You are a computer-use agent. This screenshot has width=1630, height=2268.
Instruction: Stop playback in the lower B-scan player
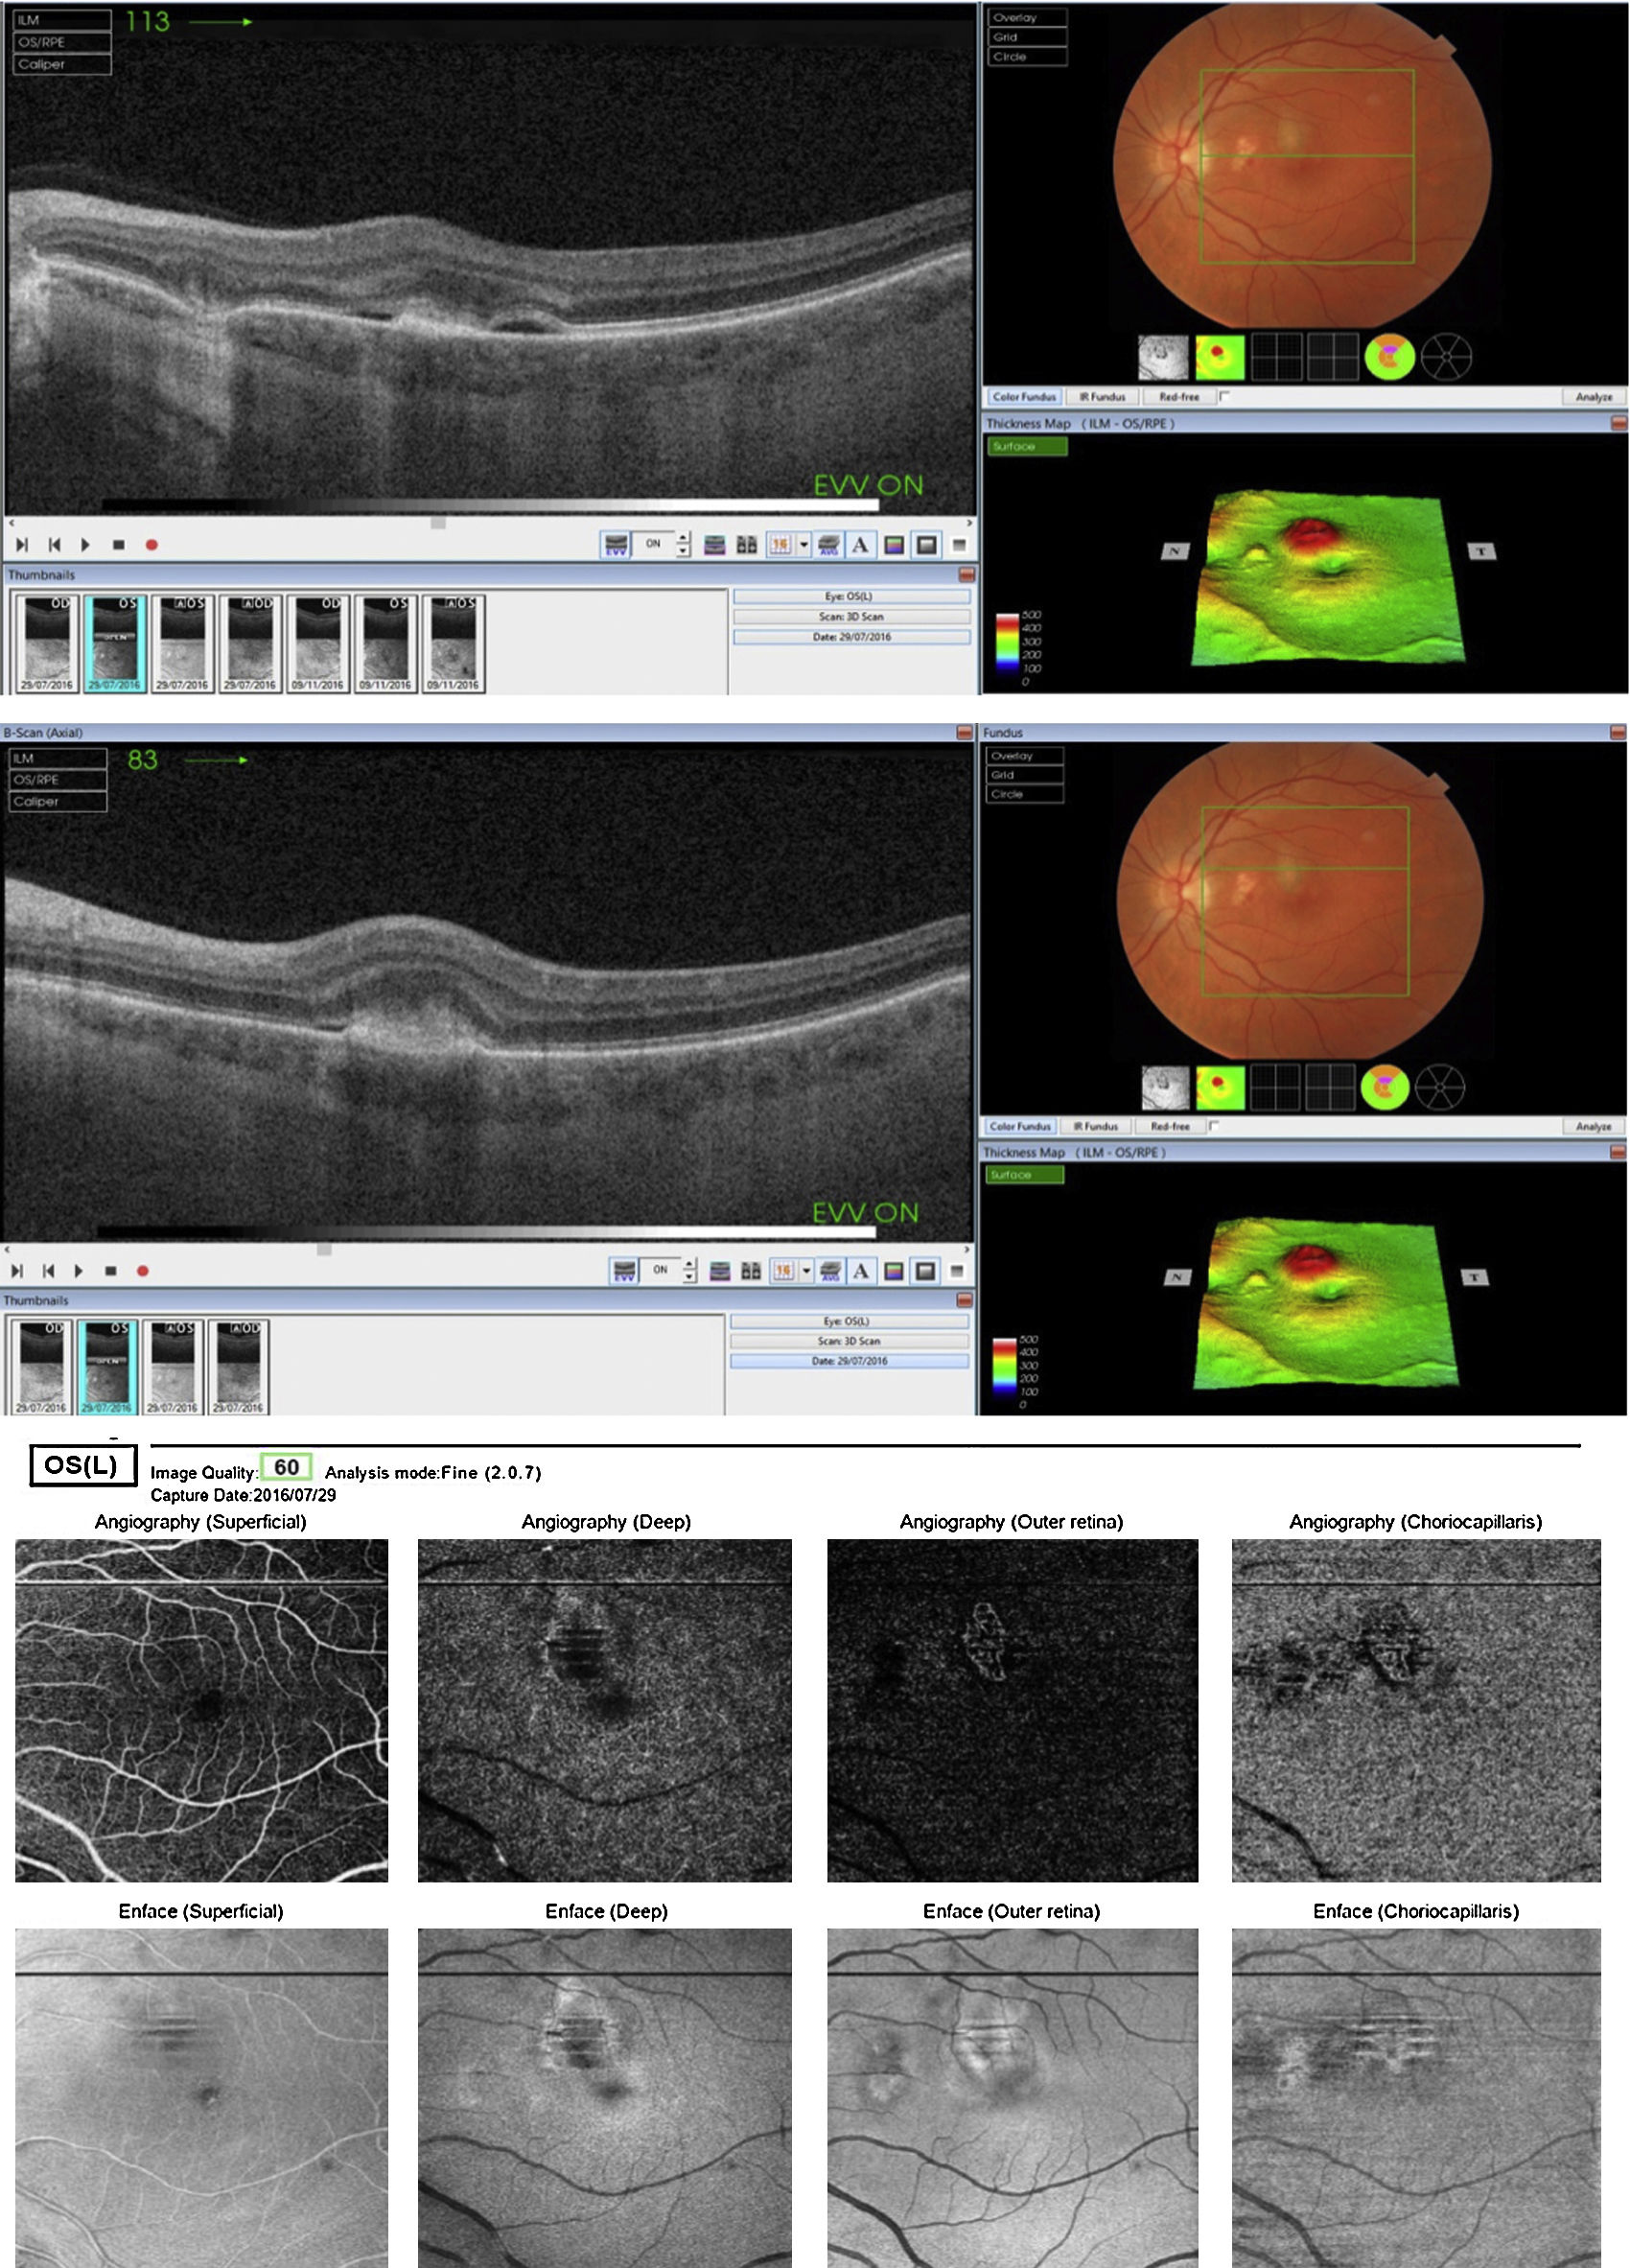coord(111,1271)
